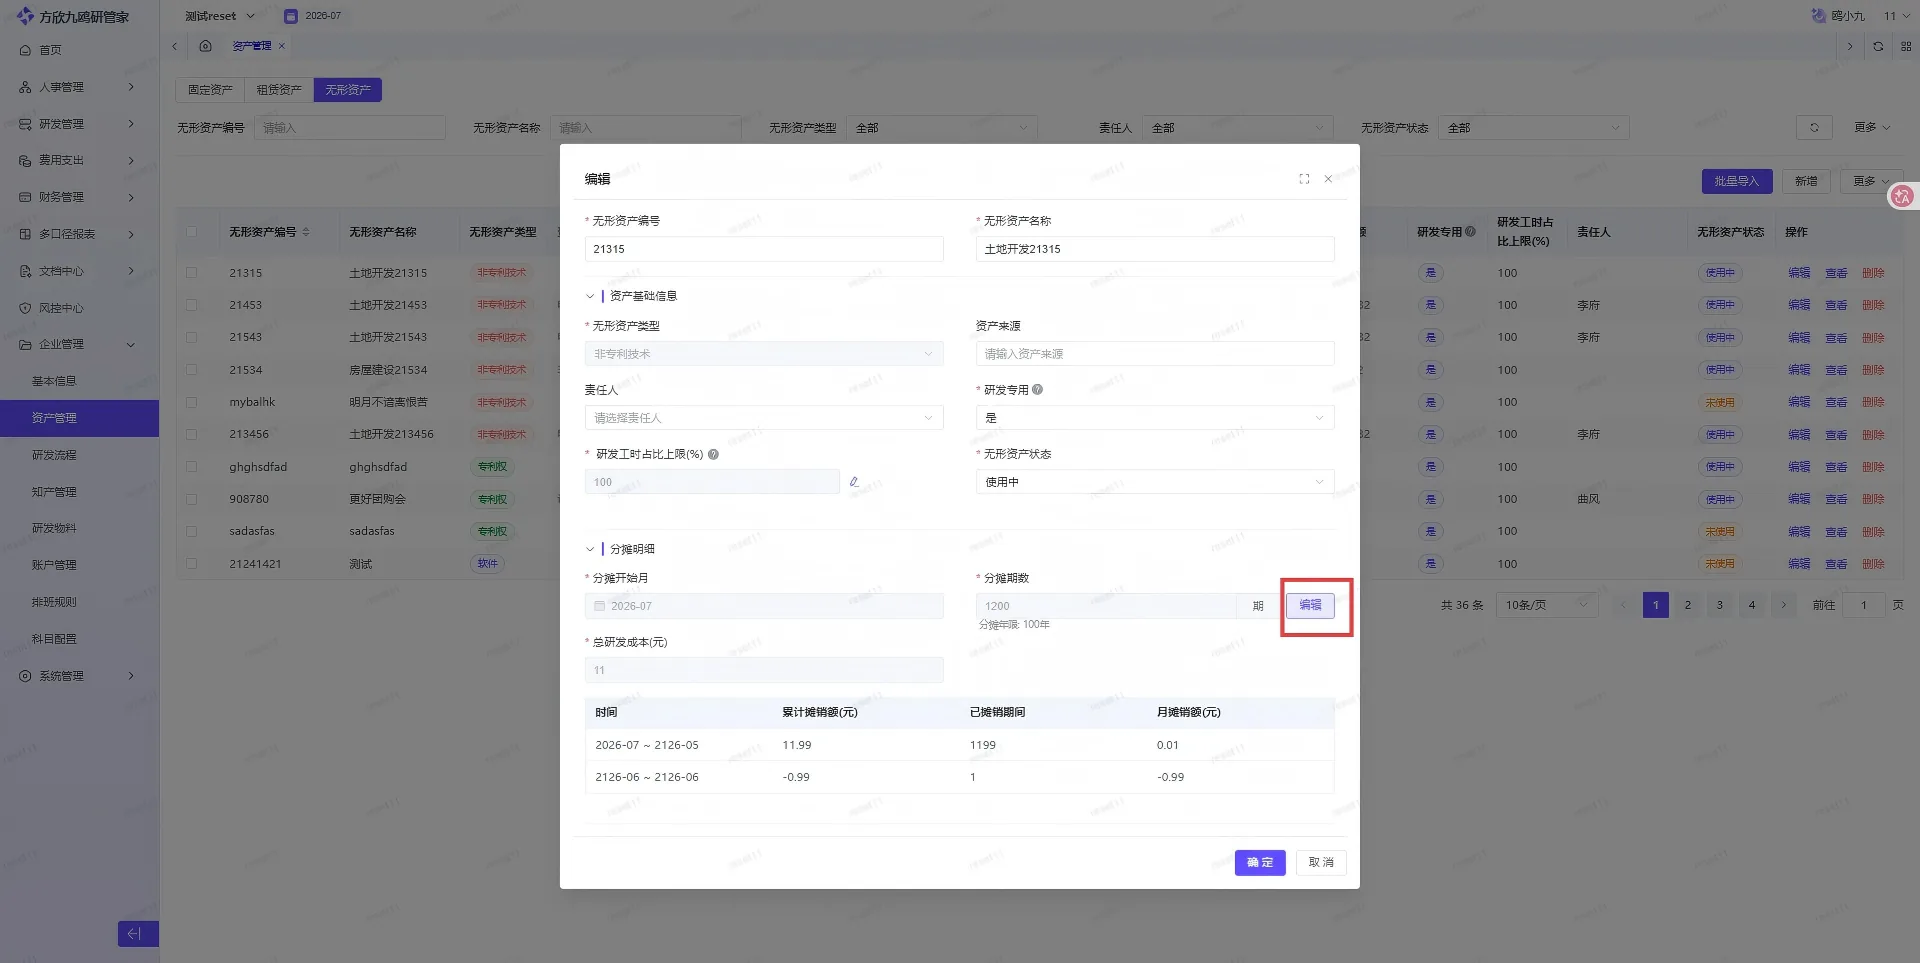Open the 研发专用 dropdown showing 是
Viewport: 1920px width, 963px height.
[1155, 418]
